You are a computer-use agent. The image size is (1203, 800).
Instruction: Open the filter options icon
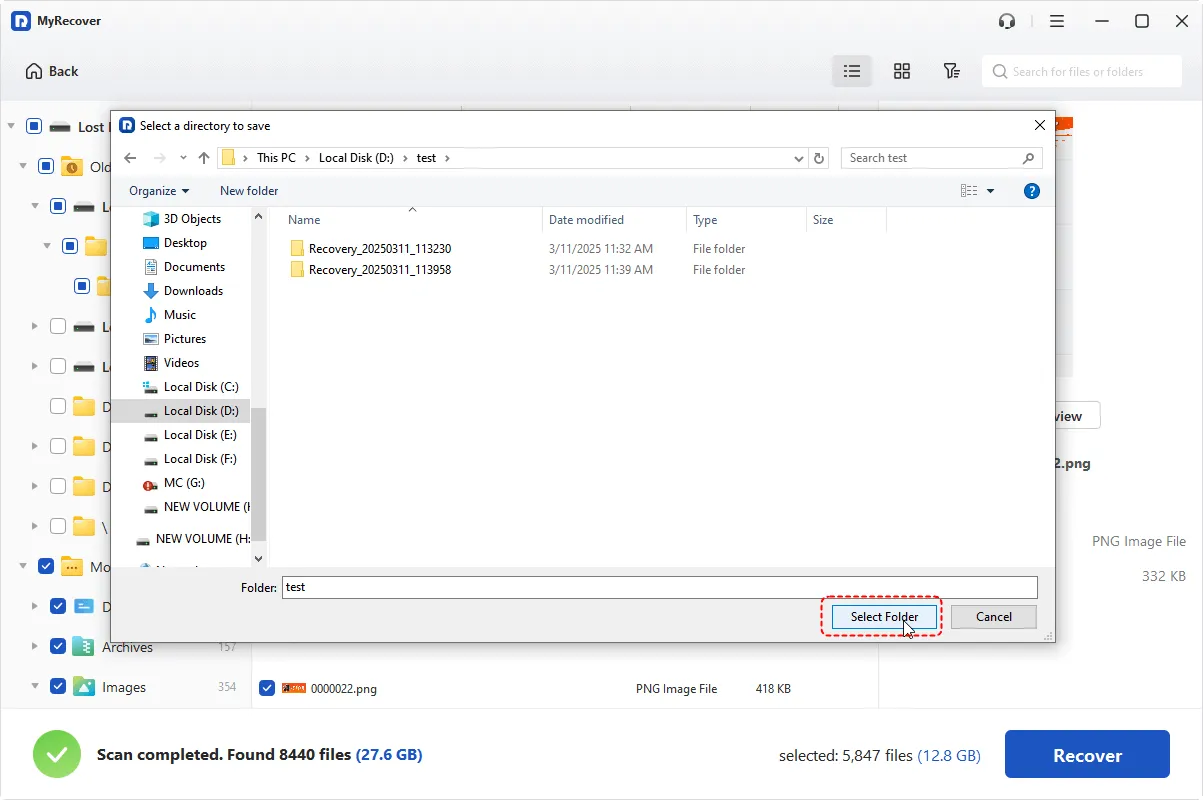tap(952, 71)
